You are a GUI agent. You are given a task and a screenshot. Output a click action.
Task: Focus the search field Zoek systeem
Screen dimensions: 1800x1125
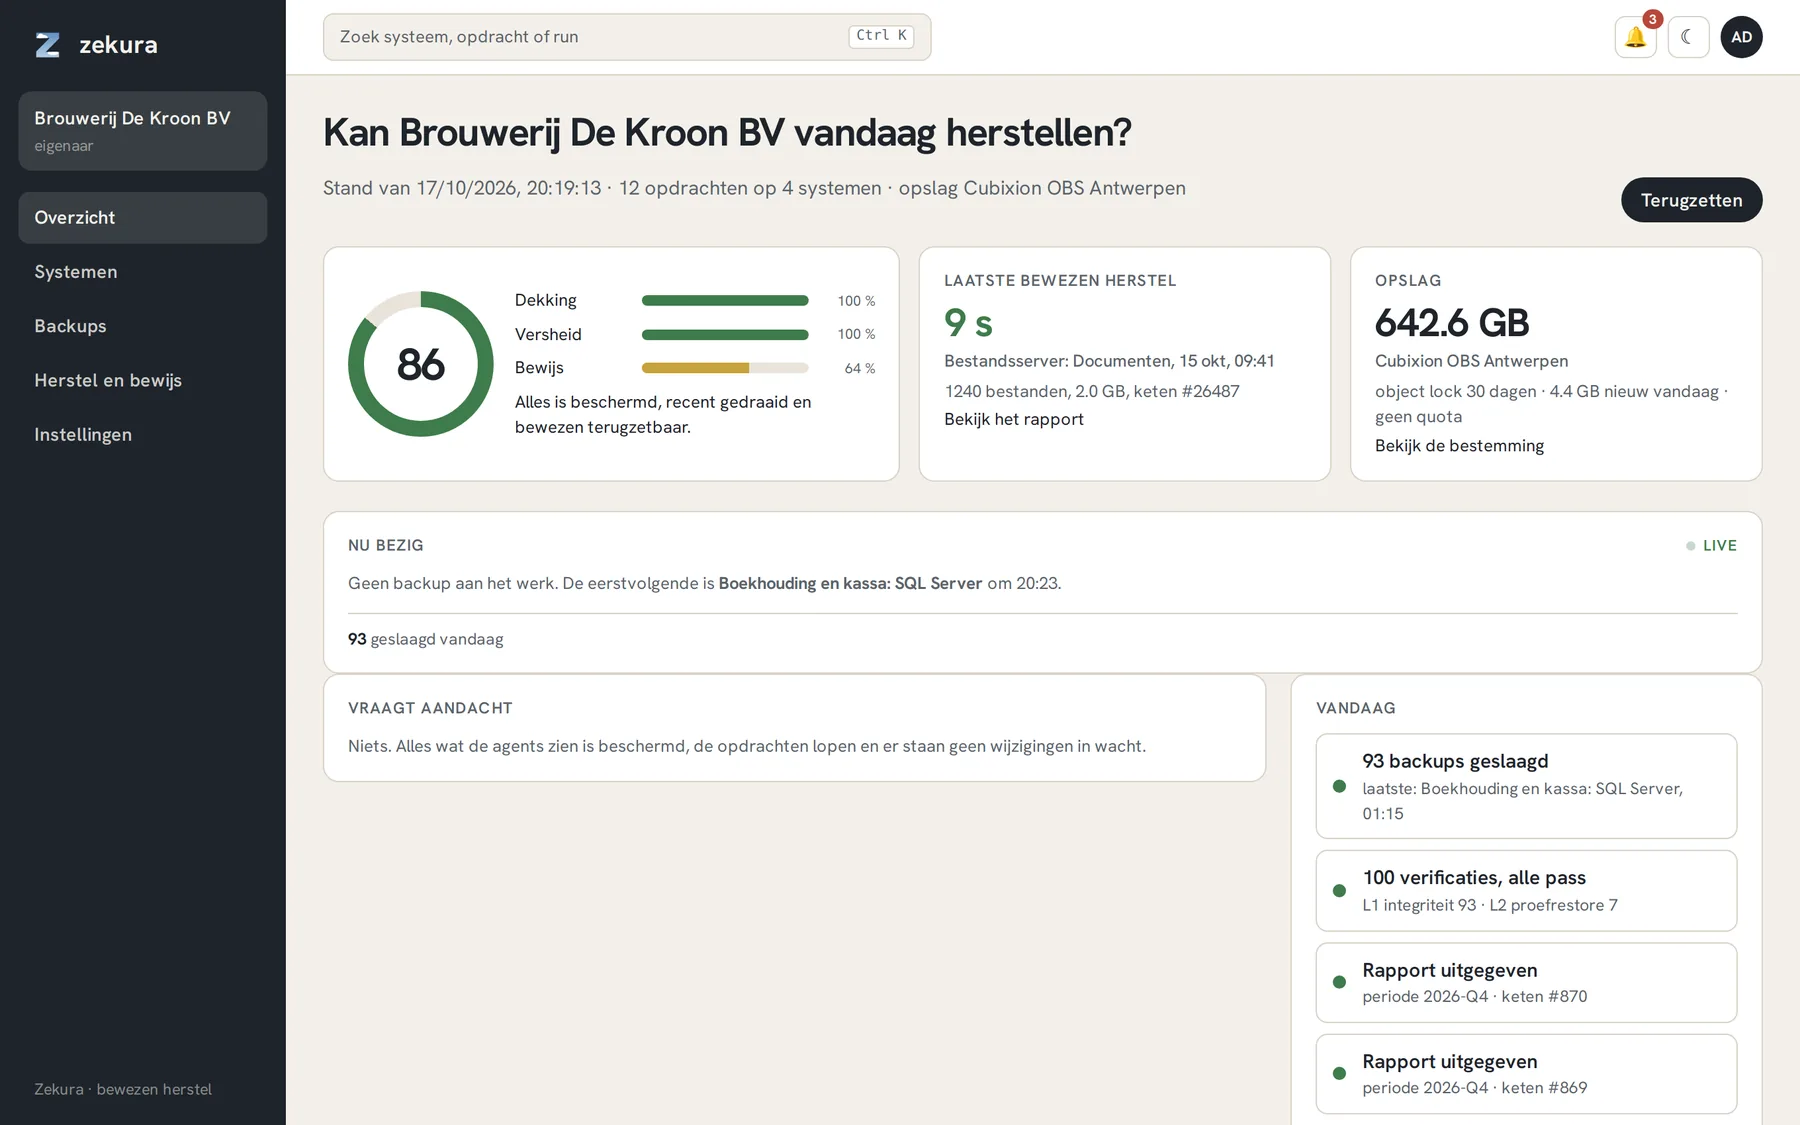click(x=627, y=37)
